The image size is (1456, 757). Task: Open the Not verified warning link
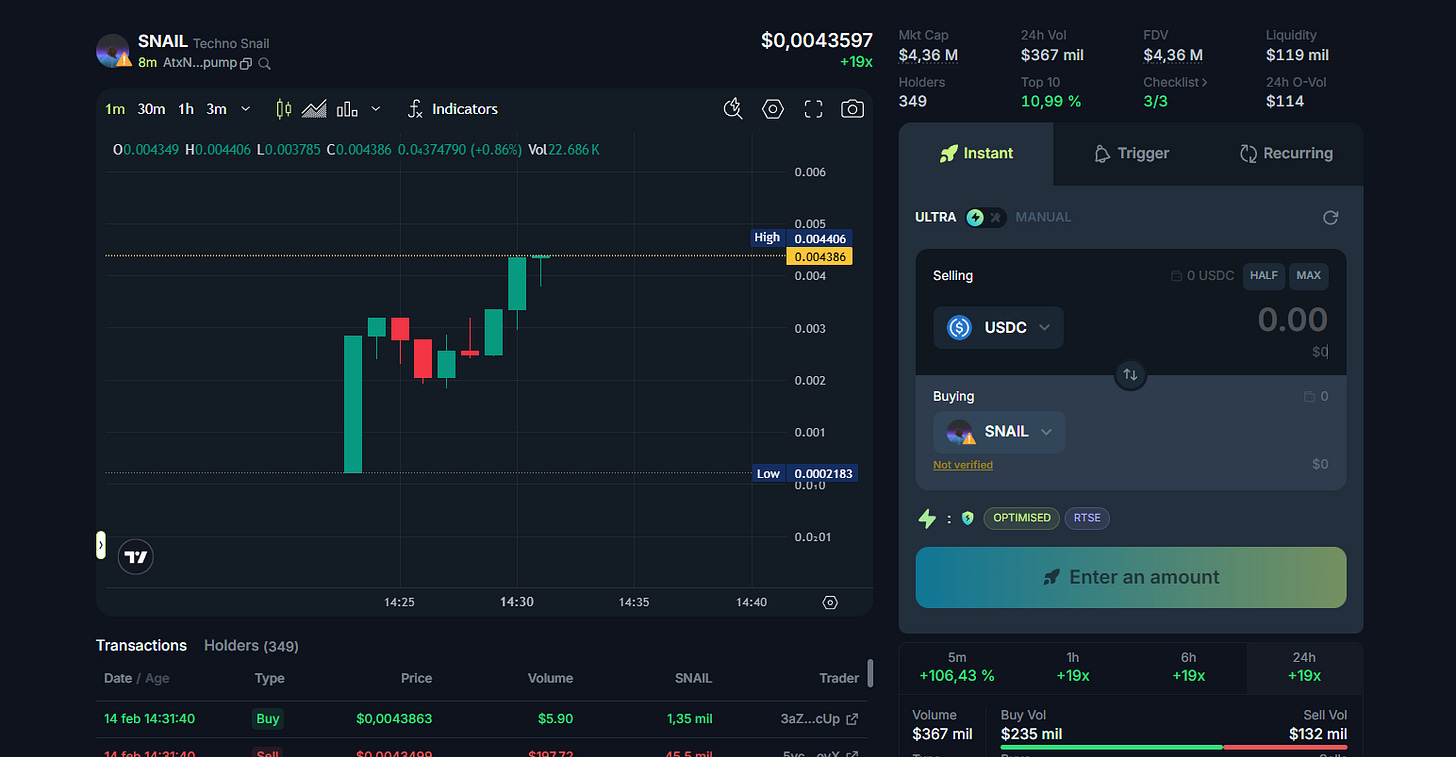click(963, 465)
